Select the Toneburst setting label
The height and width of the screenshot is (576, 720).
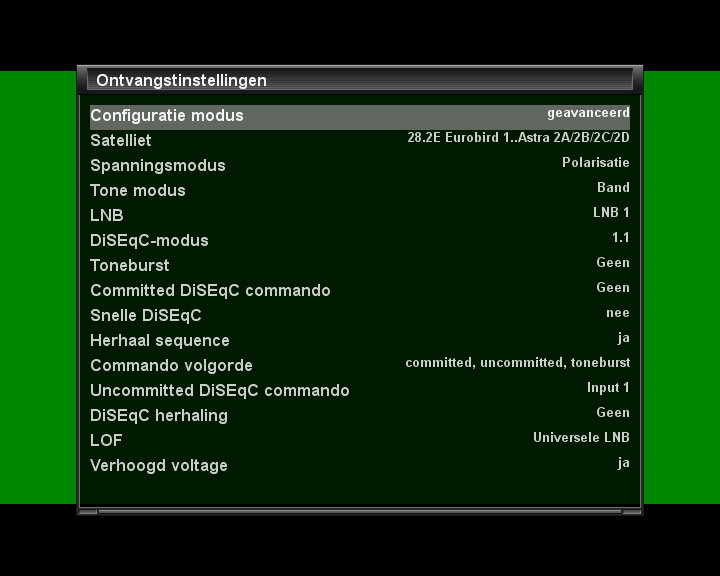(130, 265)
